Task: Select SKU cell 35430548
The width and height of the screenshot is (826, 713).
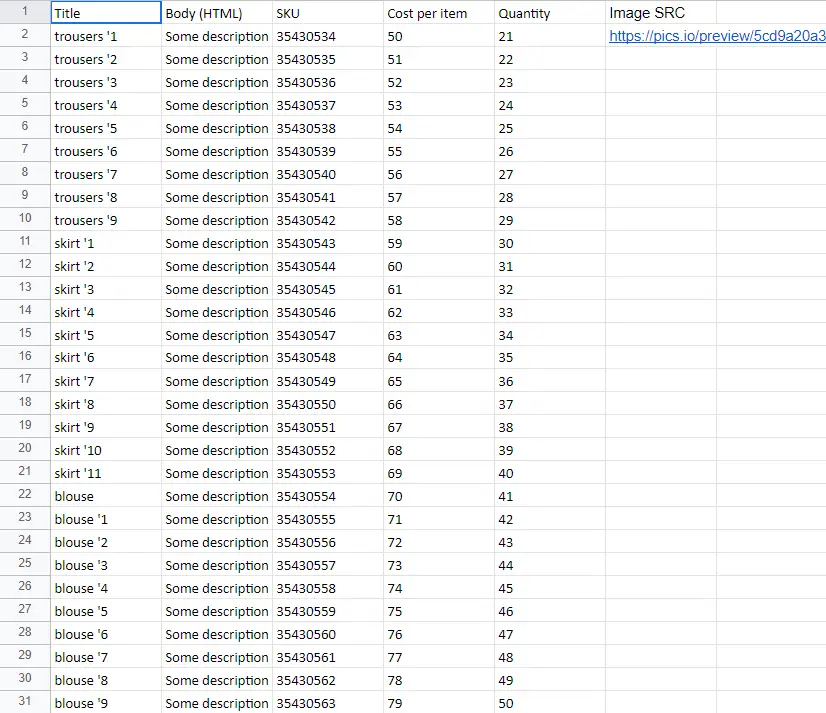Action: coord(328,357)
